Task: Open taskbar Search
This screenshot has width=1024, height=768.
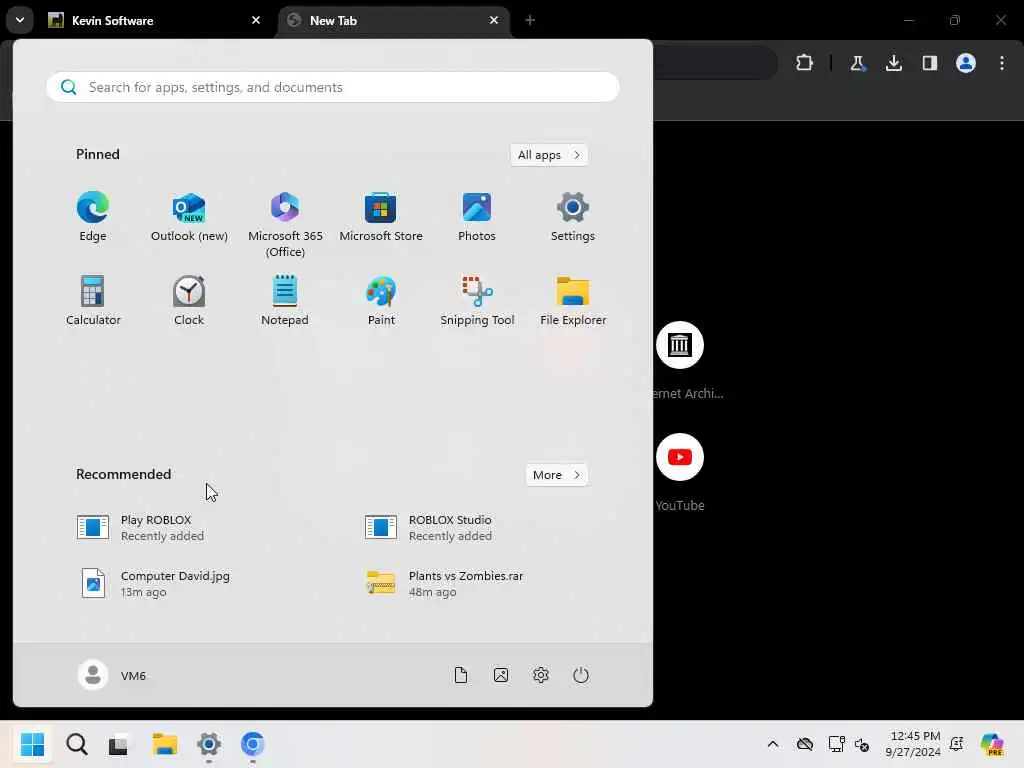Action: pos(76,744)
